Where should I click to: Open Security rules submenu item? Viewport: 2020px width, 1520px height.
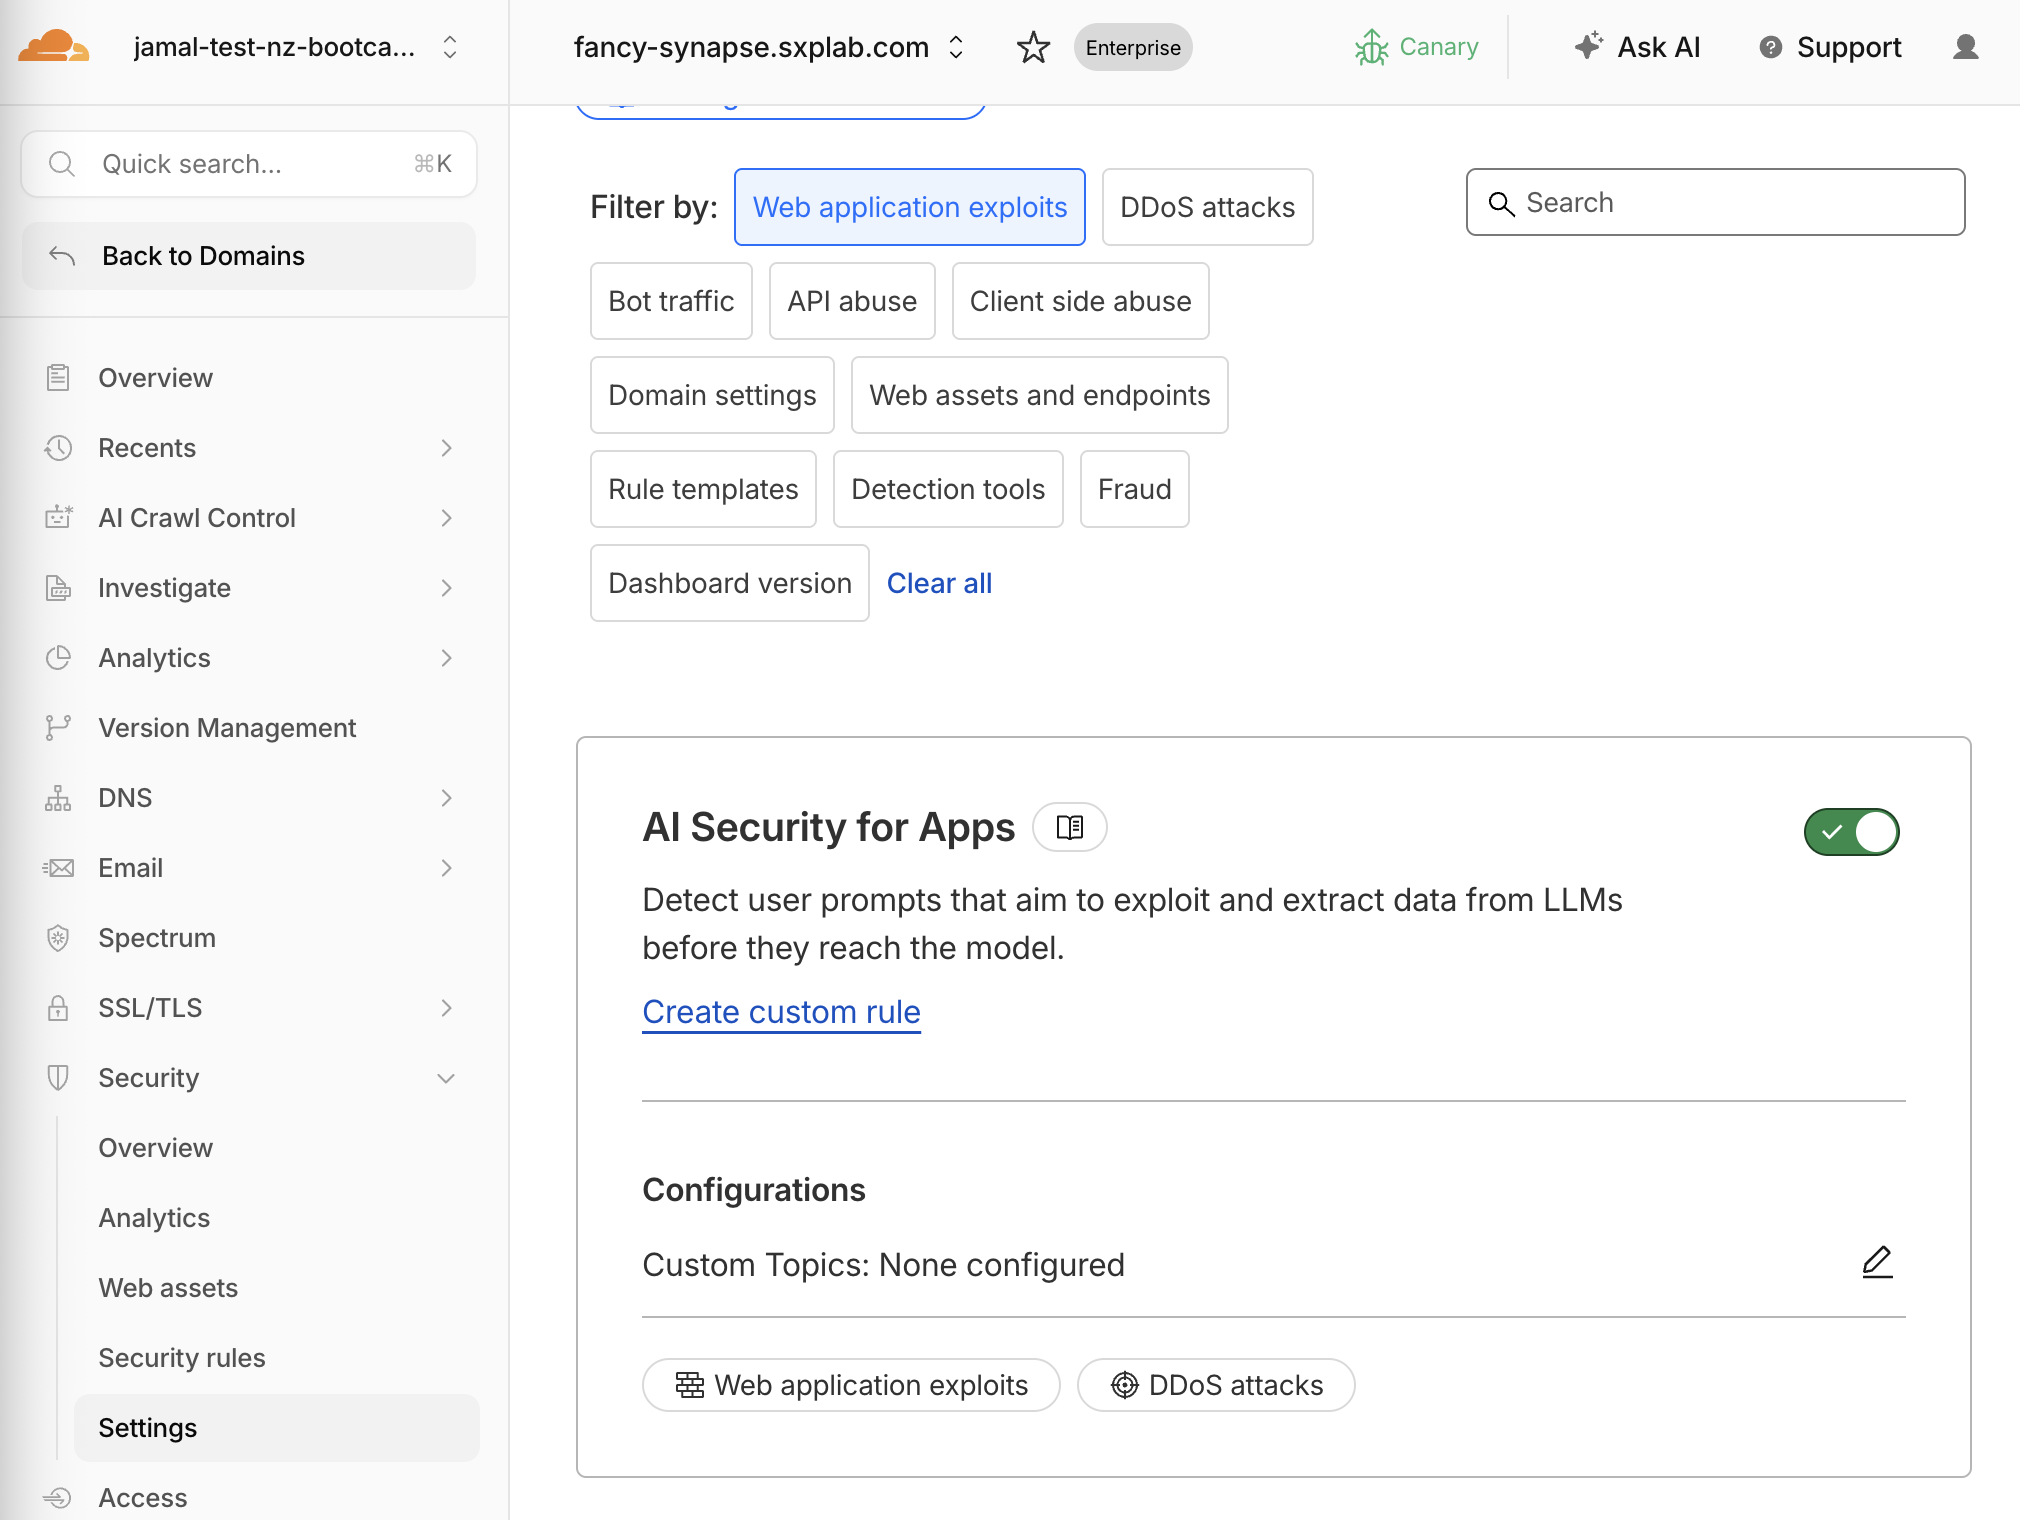(182, 1358)
